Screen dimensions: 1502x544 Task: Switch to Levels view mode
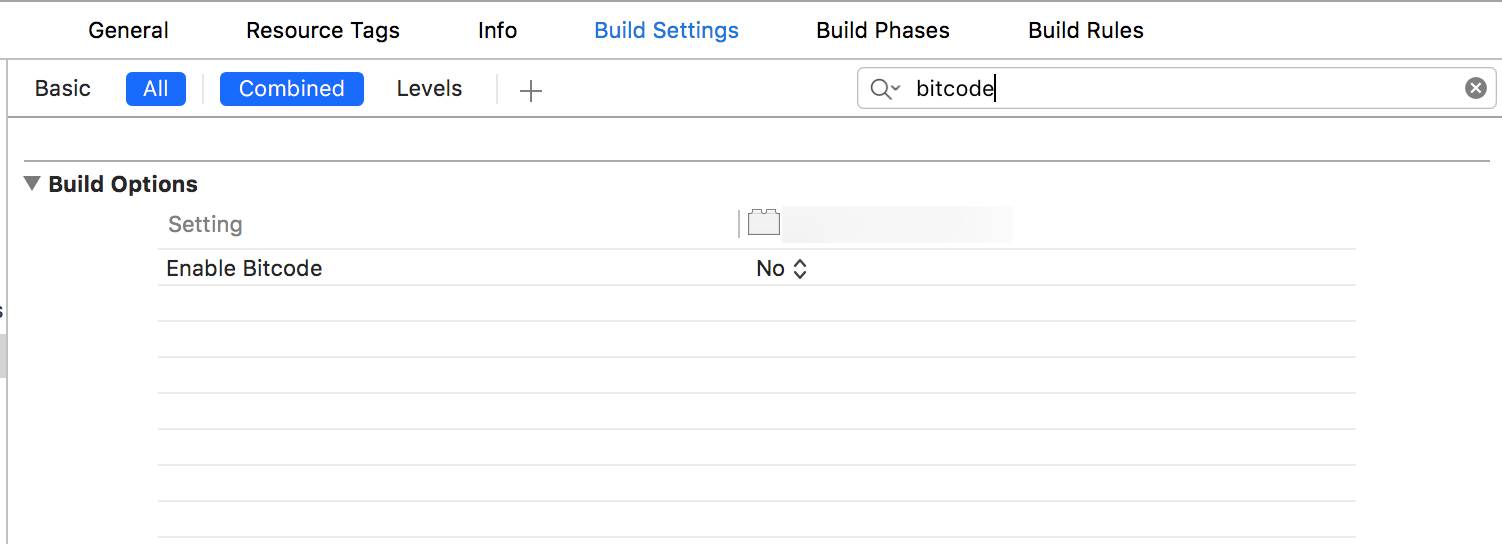[x=429, y=89]
